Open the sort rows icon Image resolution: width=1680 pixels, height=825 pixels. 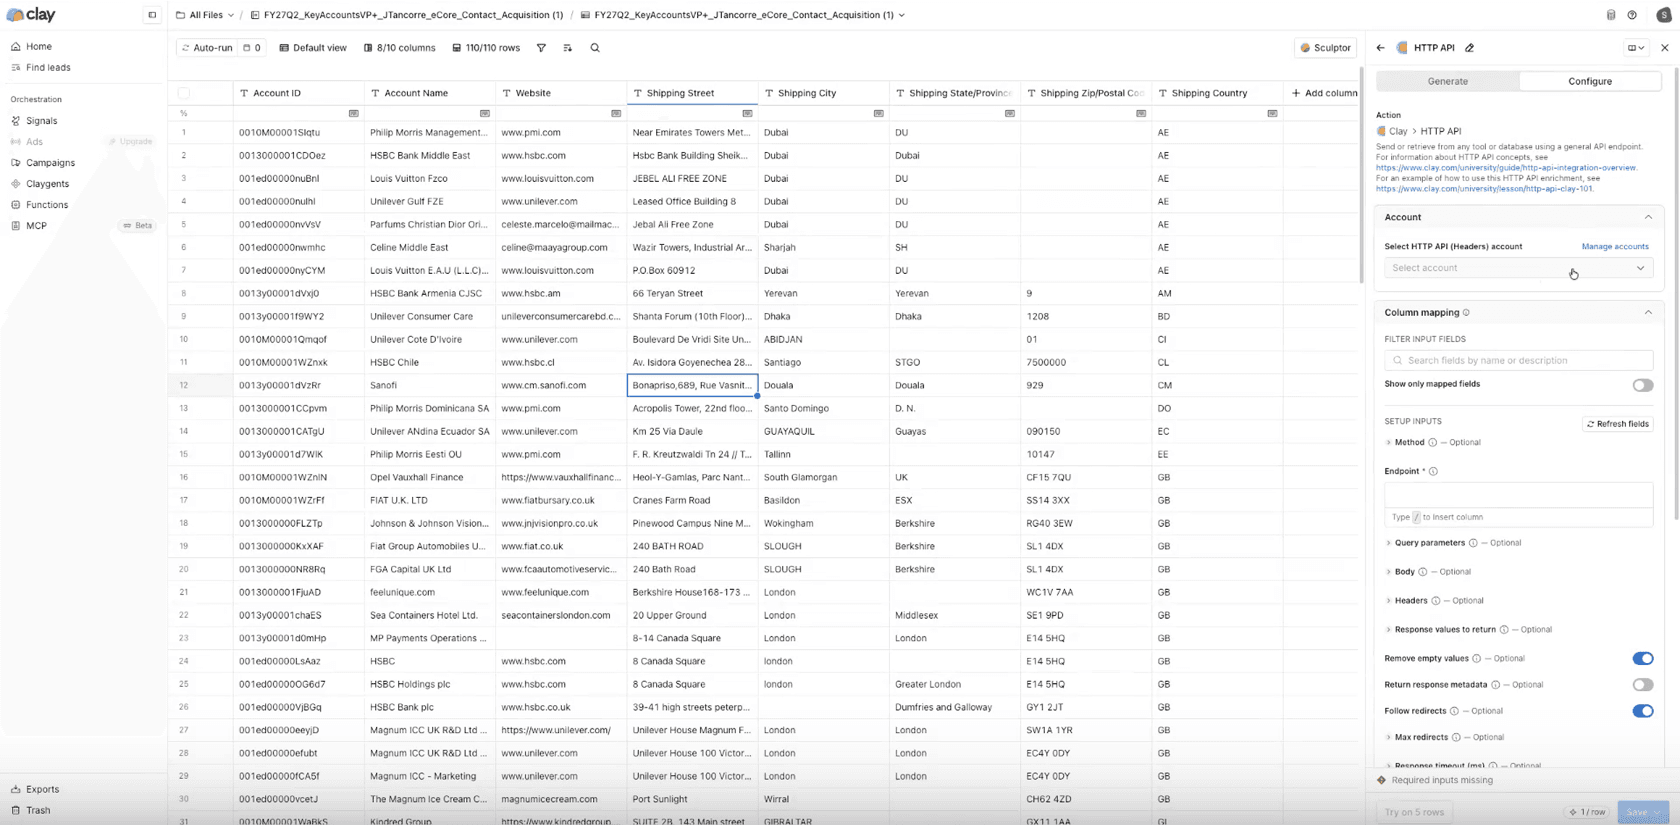(567, 48)
